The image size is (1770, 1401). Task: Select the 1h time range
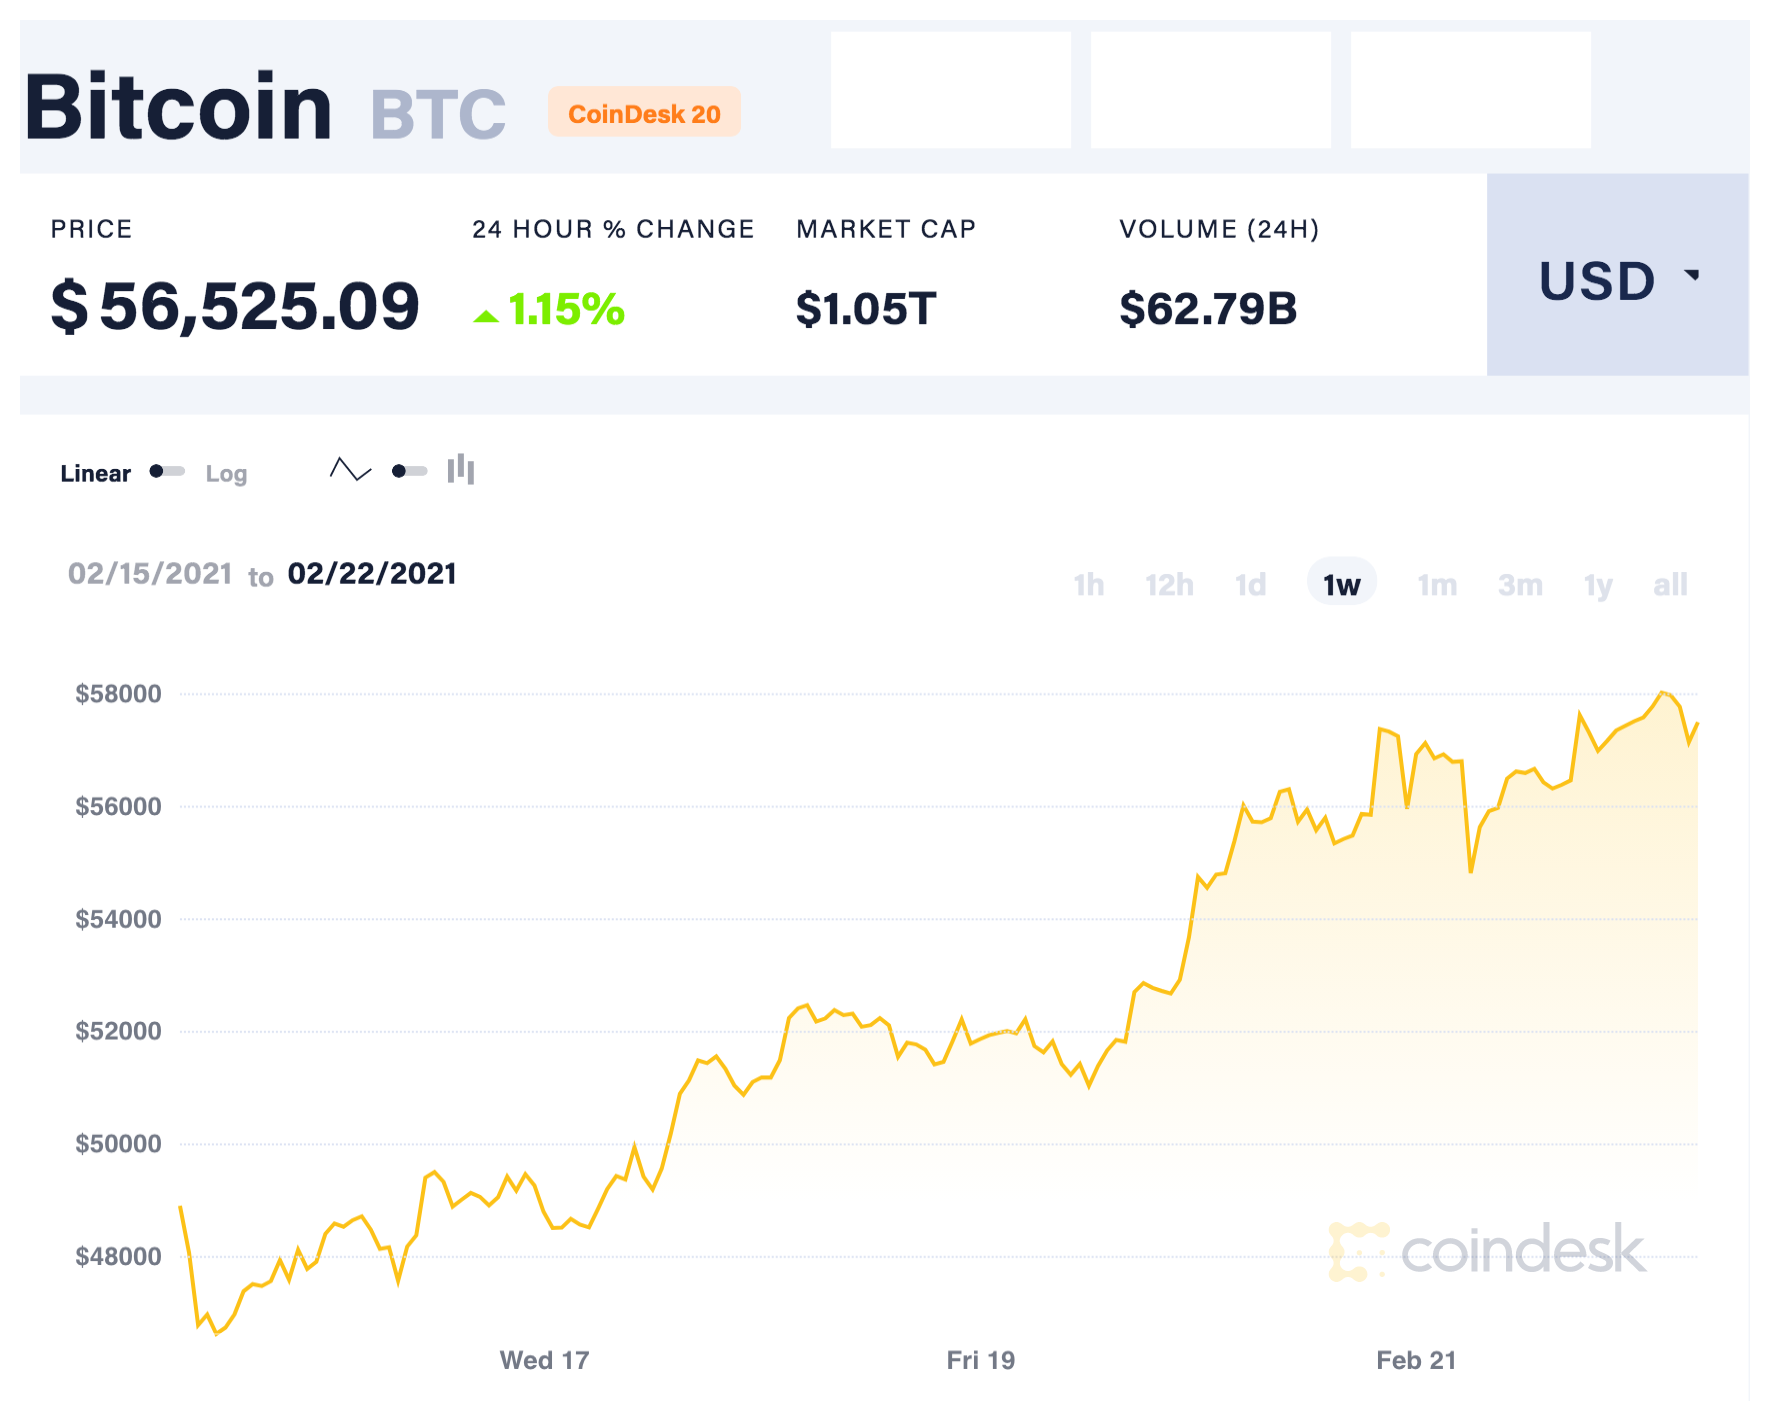1089,585
